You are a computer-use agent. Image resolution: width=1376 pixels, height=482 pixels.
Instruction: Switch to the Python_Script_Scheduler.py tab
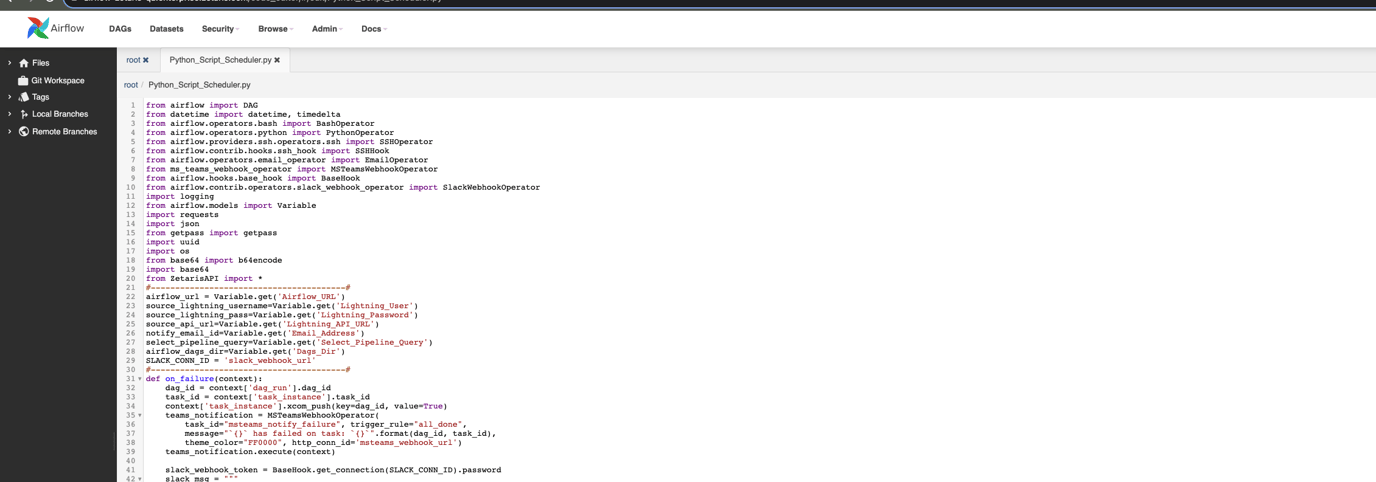[220, 60]
